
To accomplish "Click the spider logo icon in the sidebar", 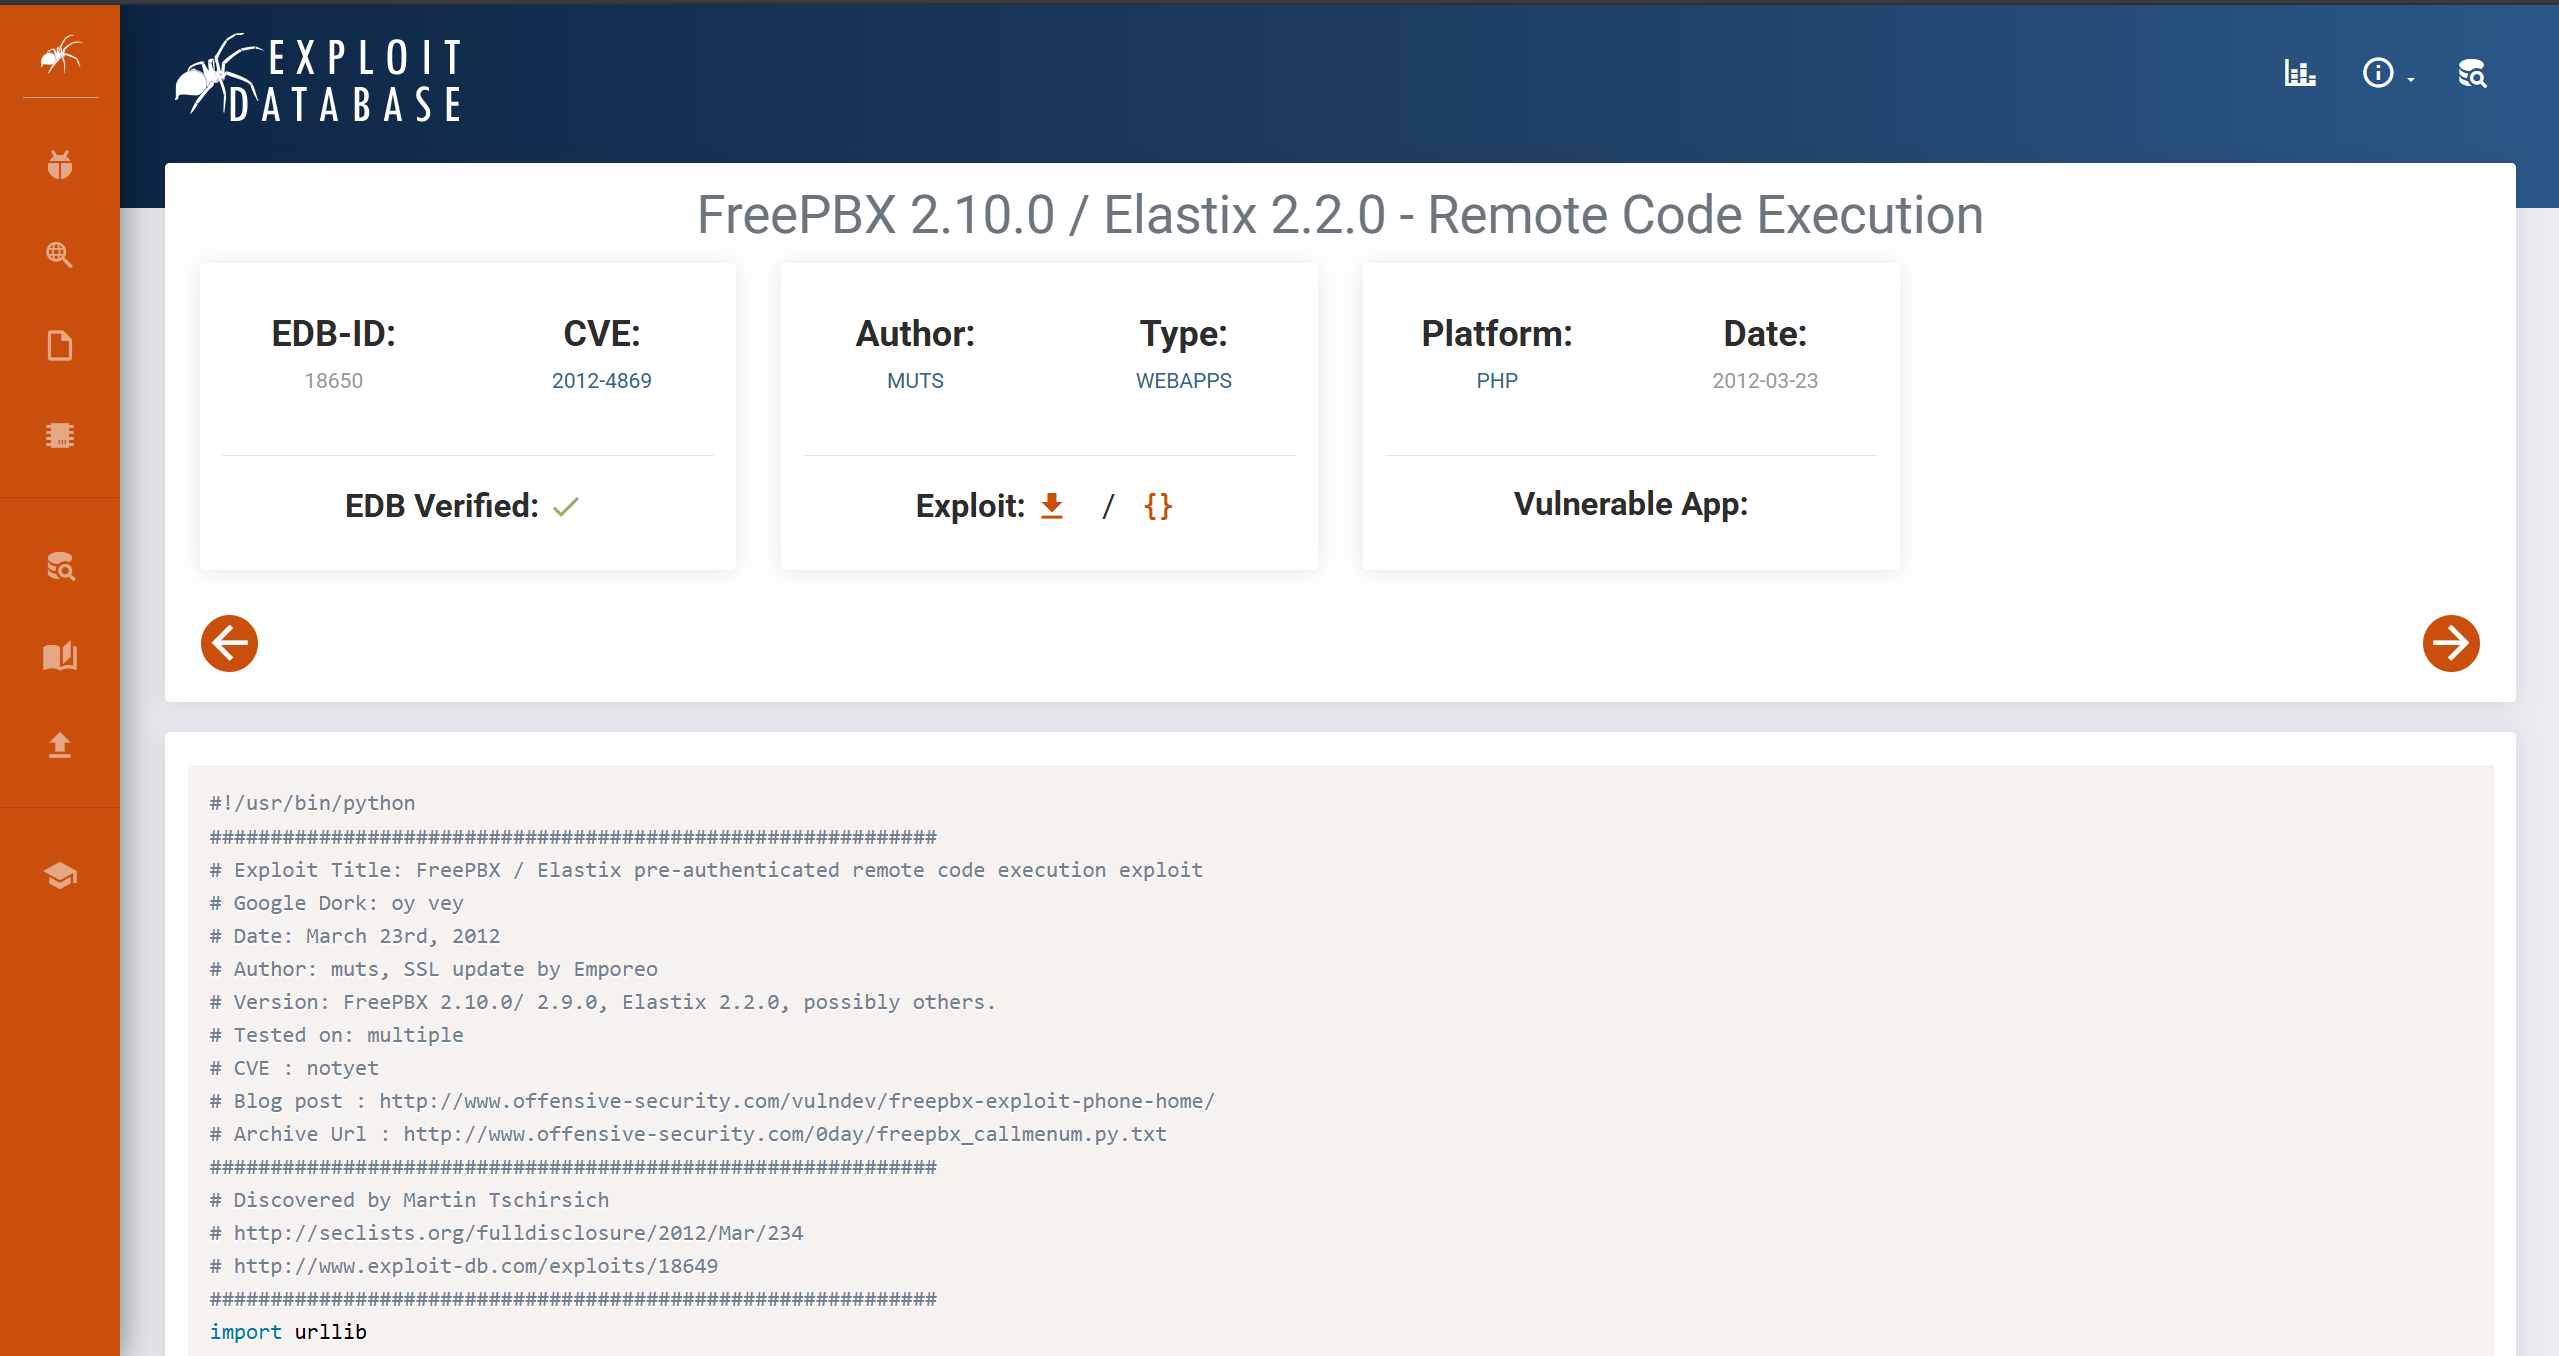I will click(60, 55).
